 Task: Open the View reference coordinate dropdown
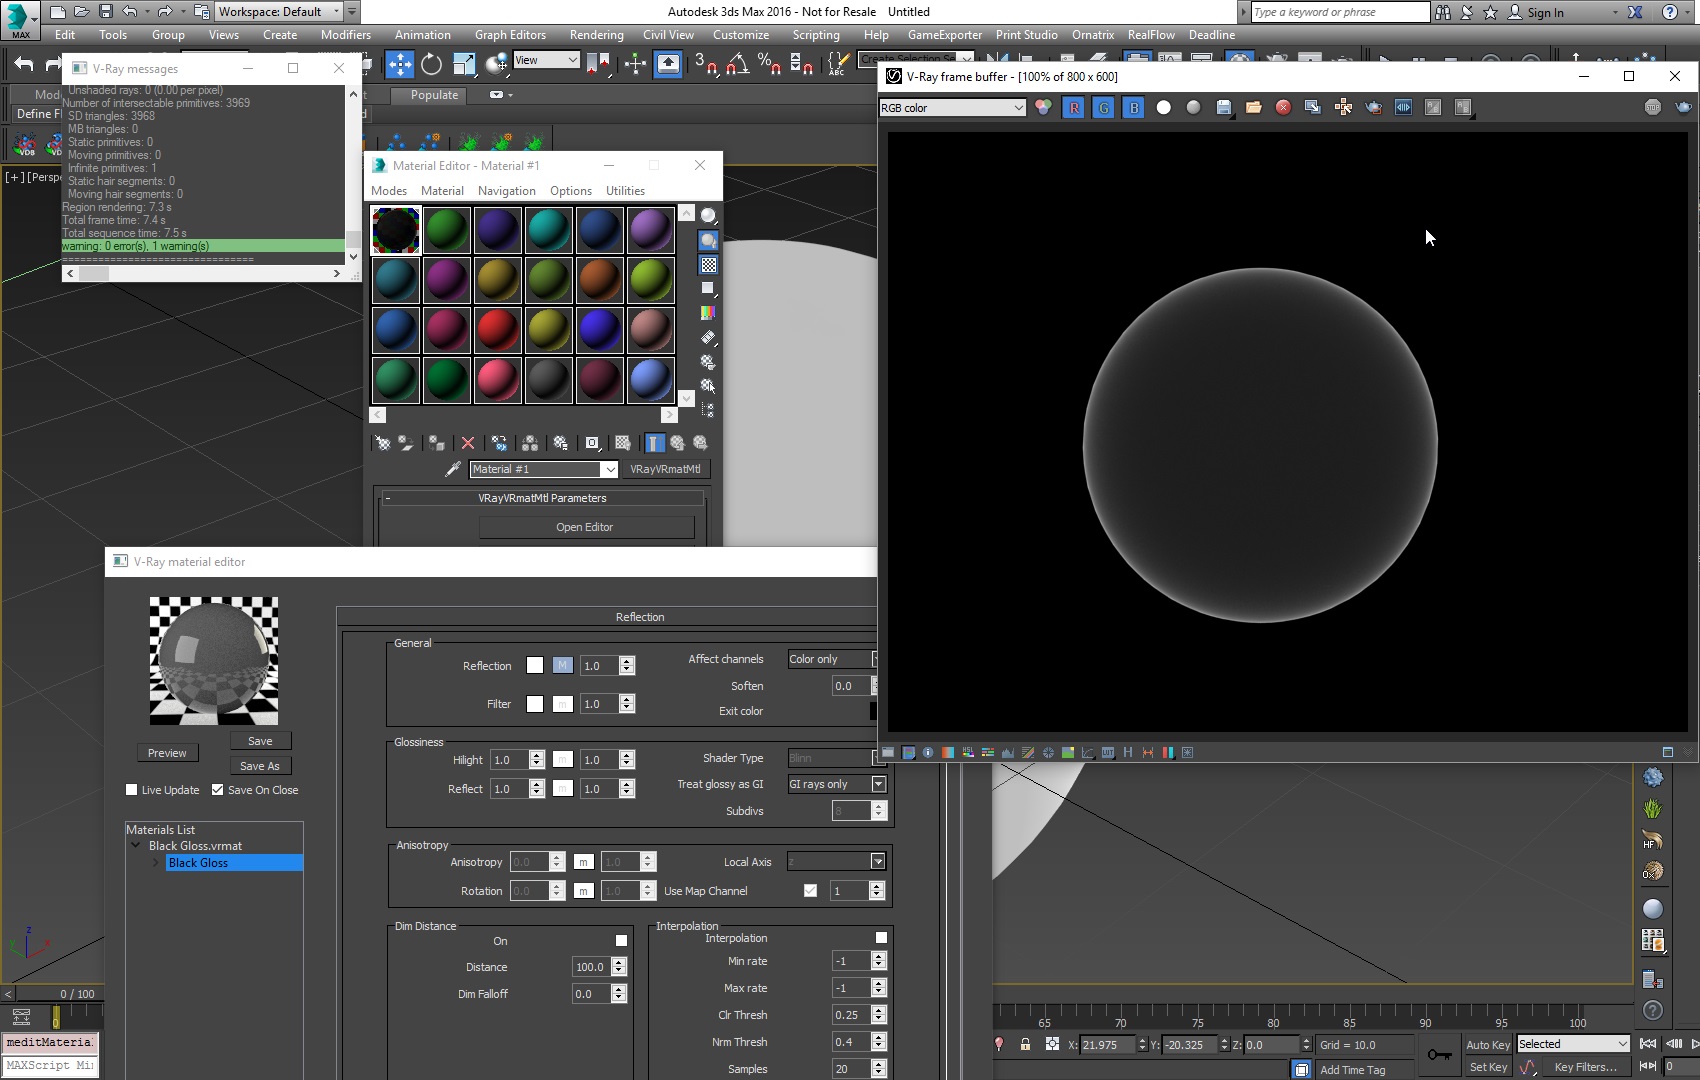point(546,60)
